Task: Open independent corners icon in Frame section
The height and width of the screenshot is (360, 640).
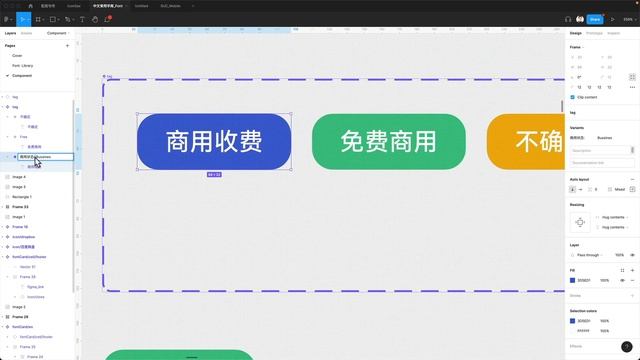Action: tap(632, 77)
